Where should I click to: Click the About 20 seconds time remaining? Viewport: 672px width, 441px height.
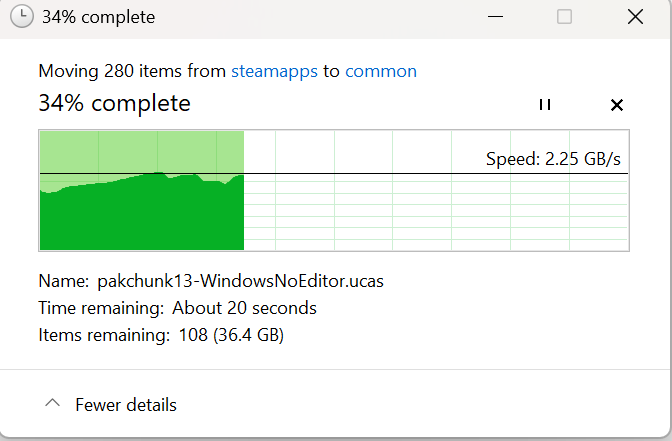pyautogui.click(x=244, y=308)
